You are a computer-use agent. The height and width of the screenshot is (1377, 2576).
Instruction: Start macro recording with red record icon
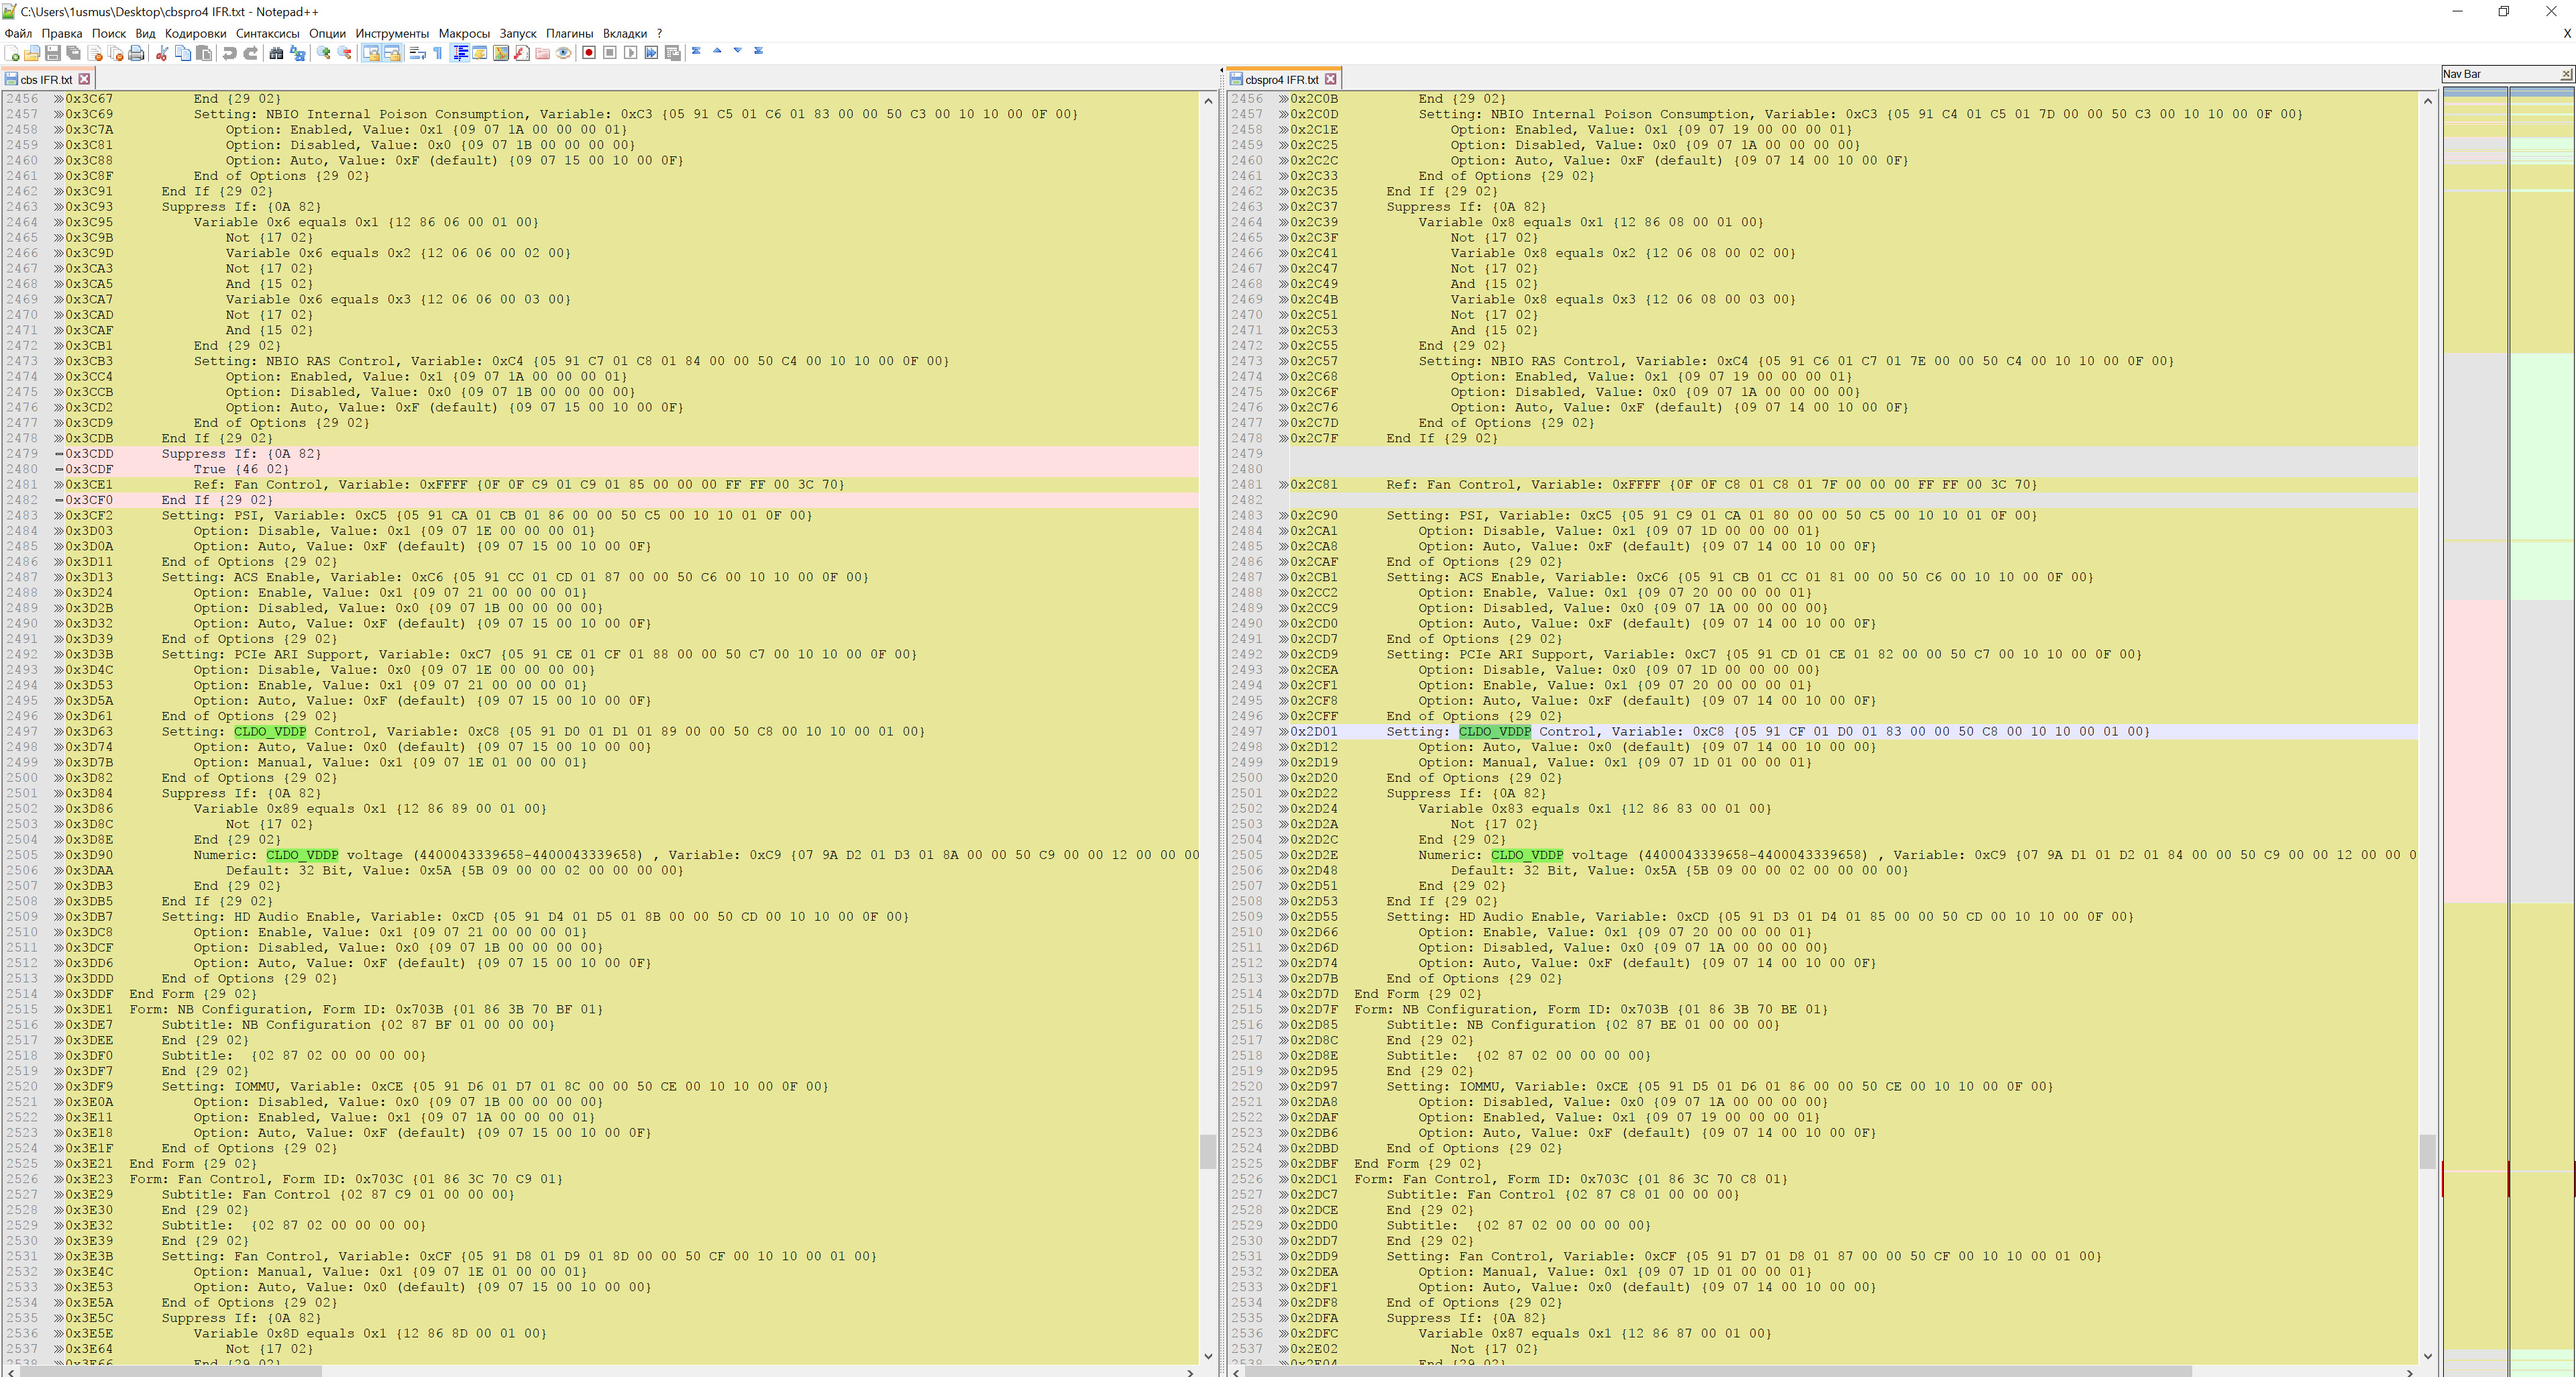tap(589, 53)
